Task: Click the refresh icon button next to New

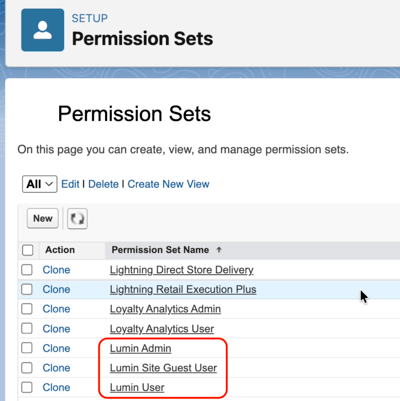Action: tap(77, 219)
